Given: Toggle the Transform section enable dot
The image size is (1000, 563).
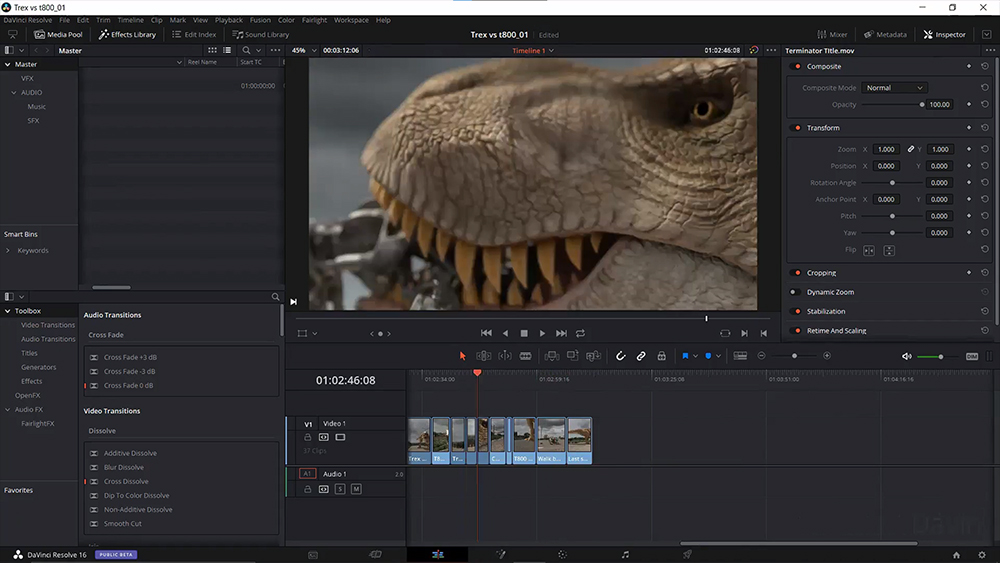Looking at the screenshot, I should coord(797,128).
